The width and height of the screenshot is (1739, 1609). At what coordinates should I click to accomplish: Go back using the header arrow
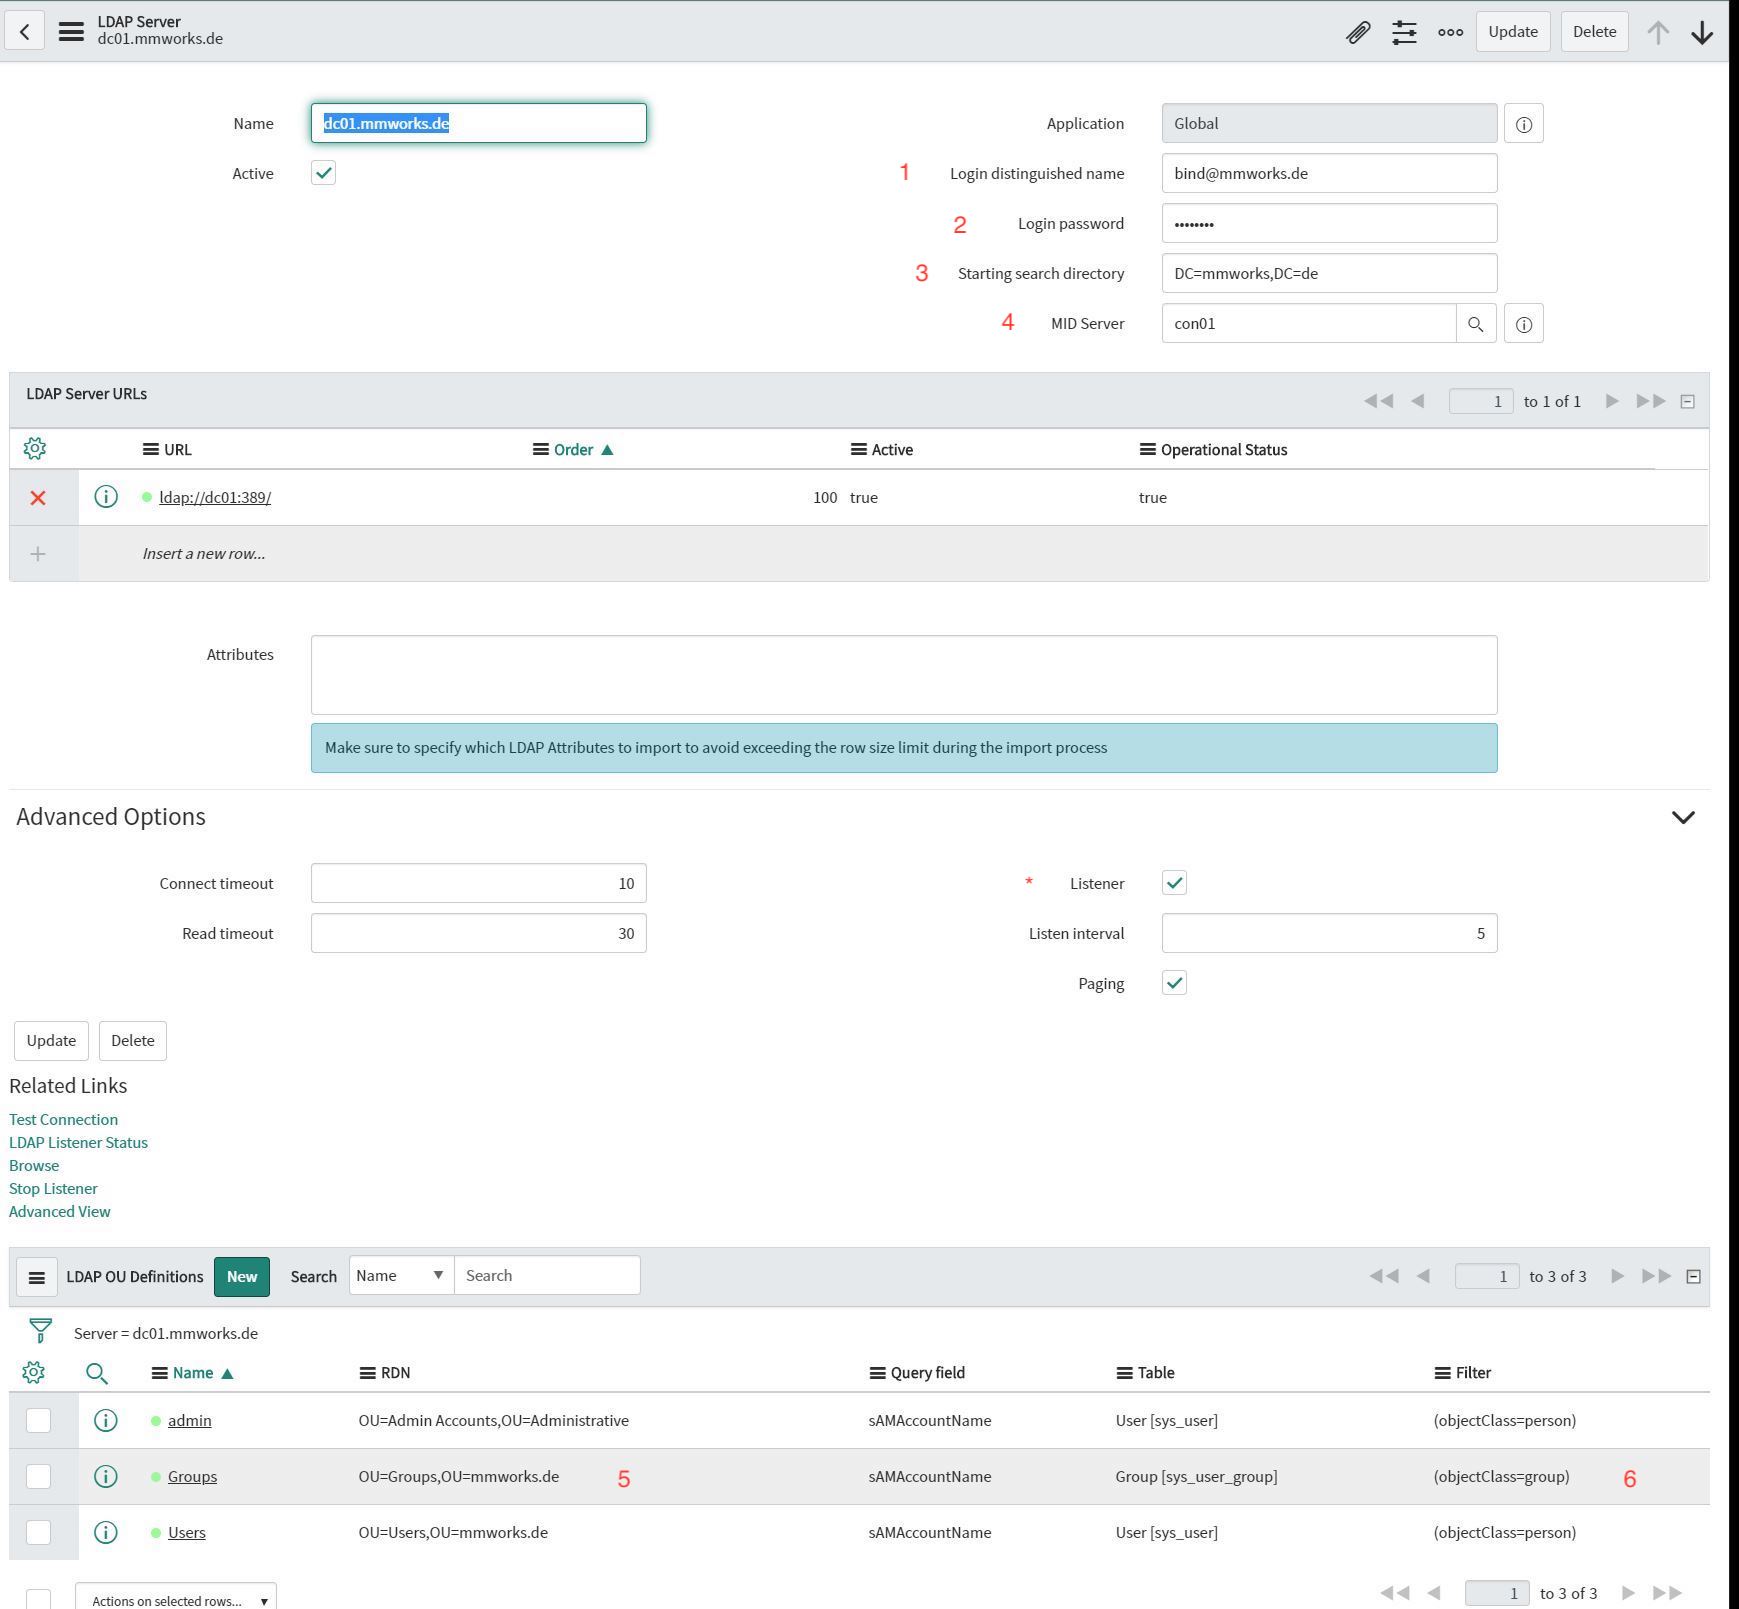click(25, 32)
